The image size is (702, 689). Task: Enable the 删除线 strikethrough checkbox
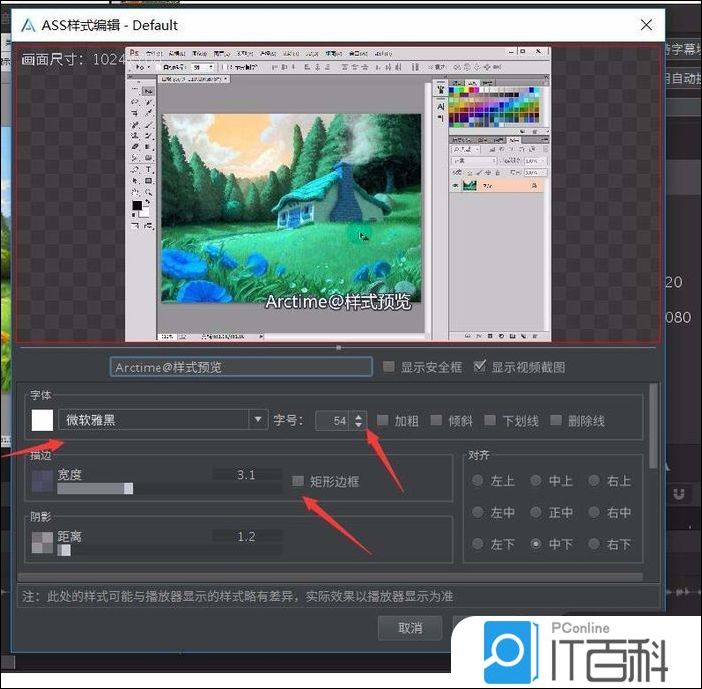click(x=556, y=420)
